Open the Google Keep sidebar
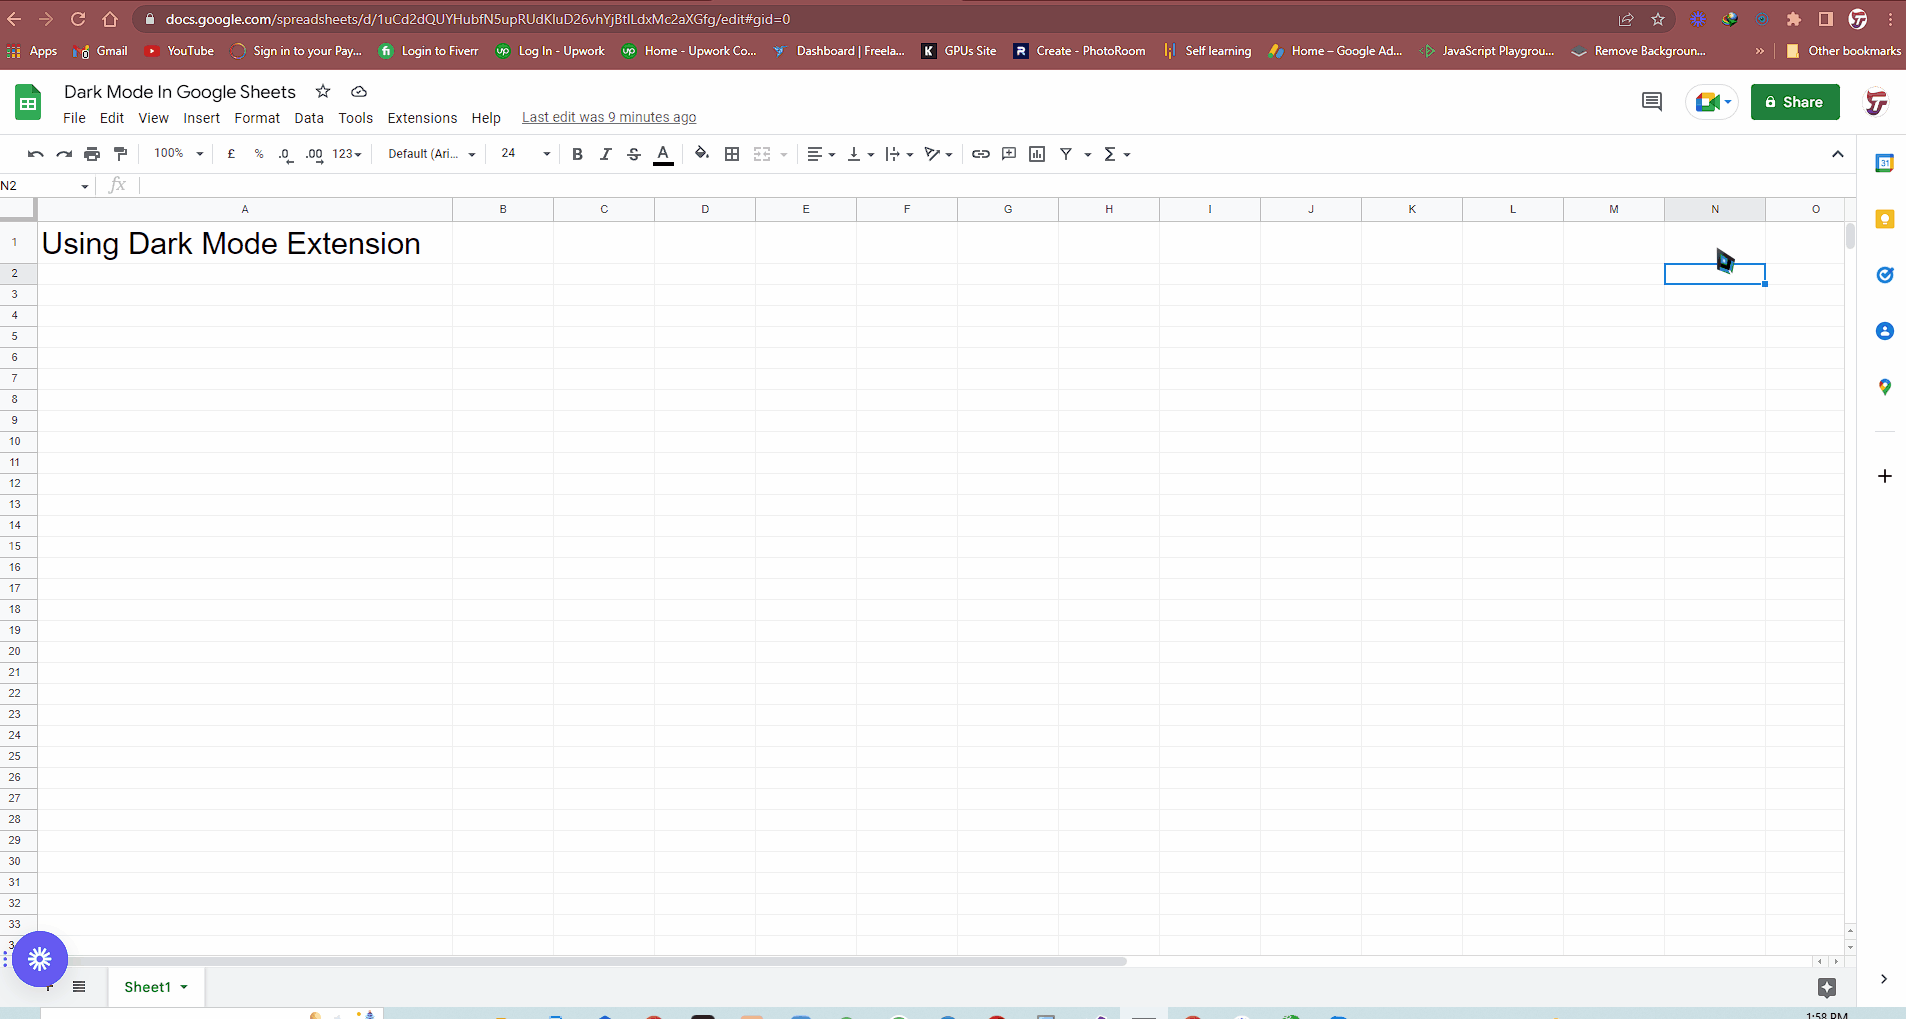 click(x=1886, y=219)
